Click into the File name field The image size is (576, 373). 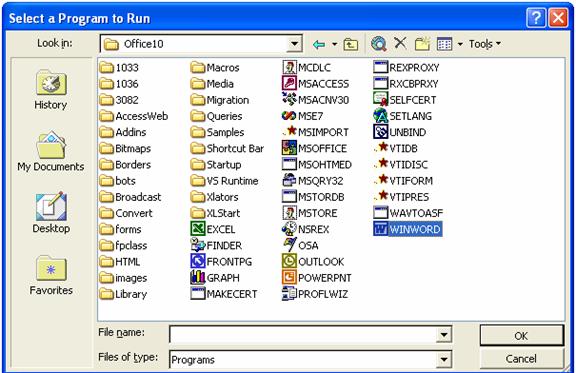tap(303, 334)
